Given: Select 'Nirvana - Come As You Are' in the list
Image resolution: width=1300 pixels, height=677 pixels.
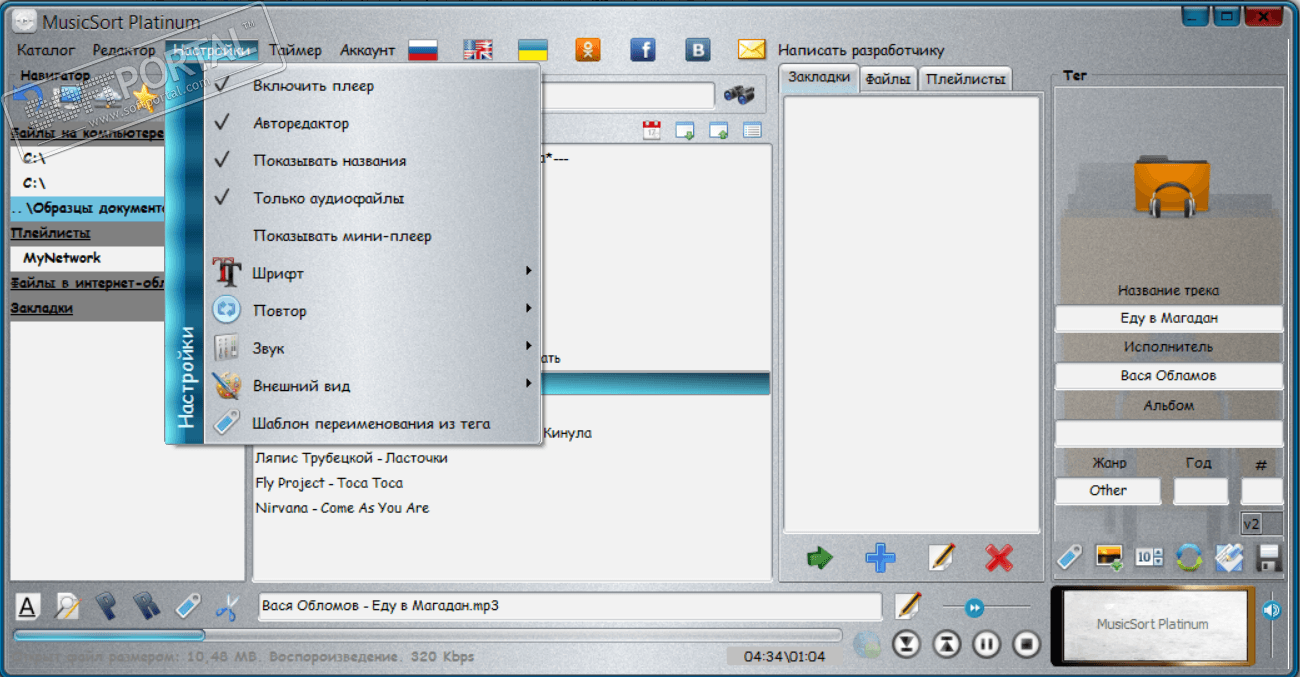Looking at the screenshot, I should 342,508.
